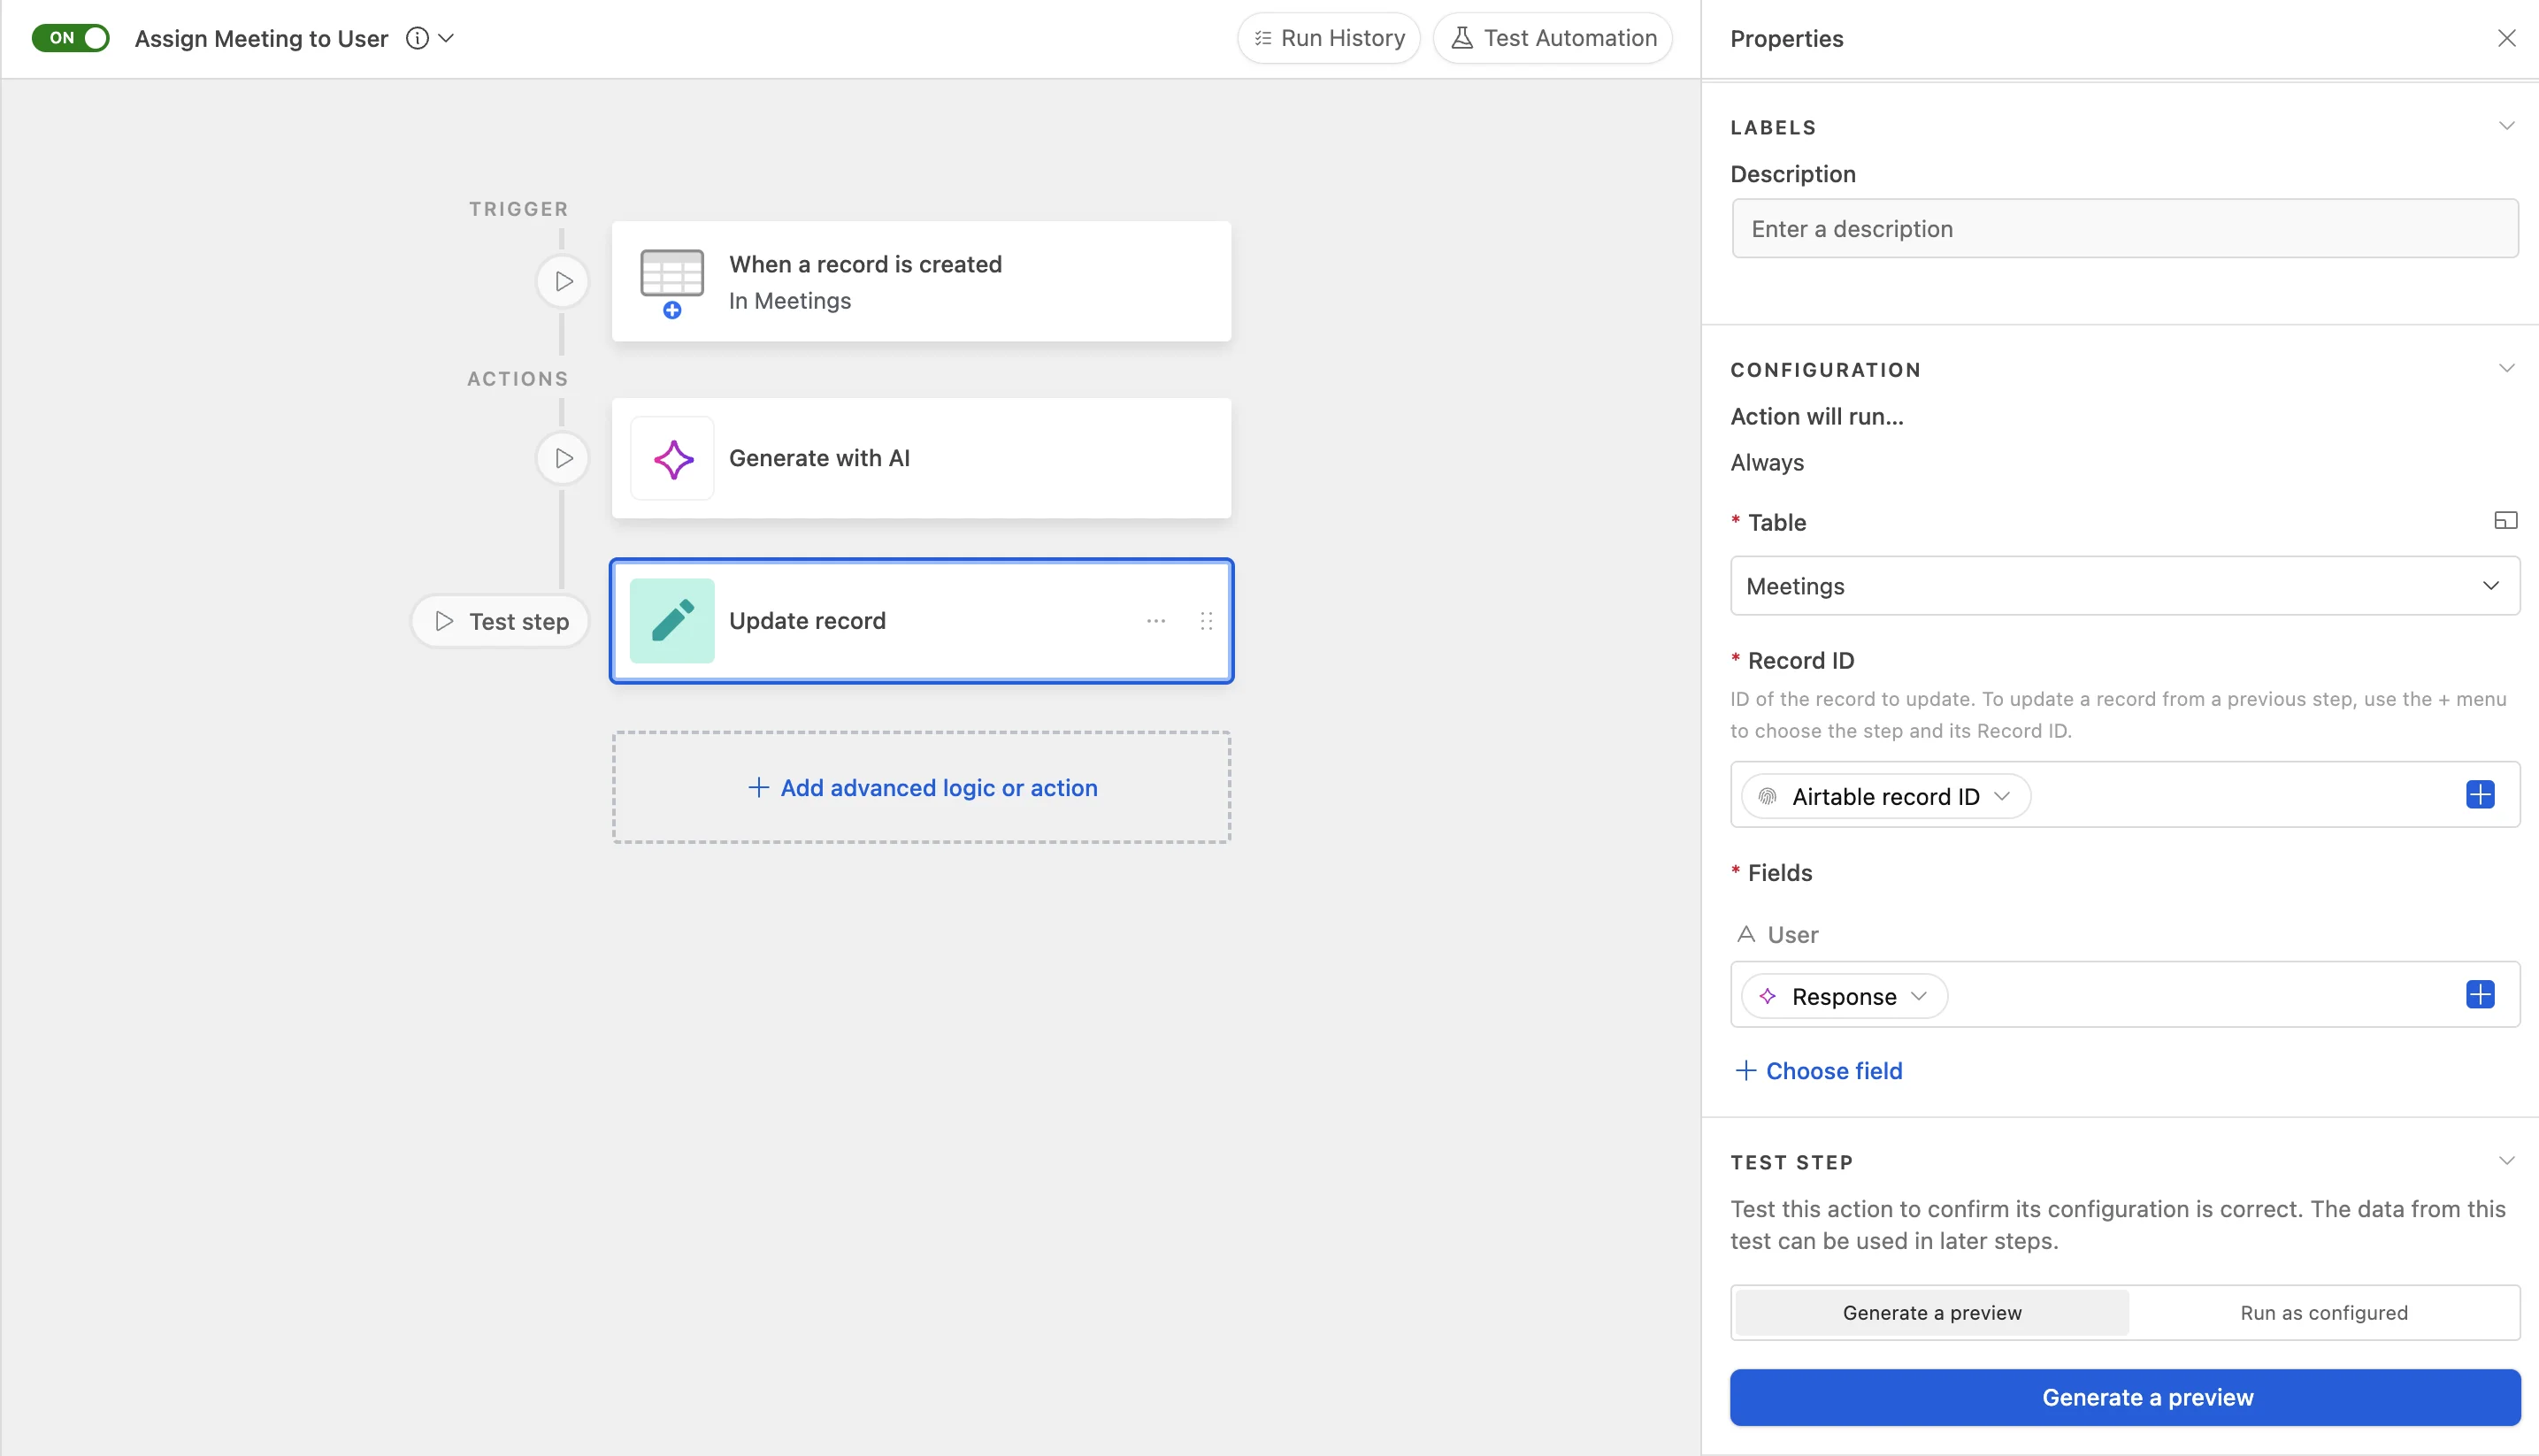2539x1456 pixels.
Task: Click the plus icon in Record ID field
Action: [2479, 795]
